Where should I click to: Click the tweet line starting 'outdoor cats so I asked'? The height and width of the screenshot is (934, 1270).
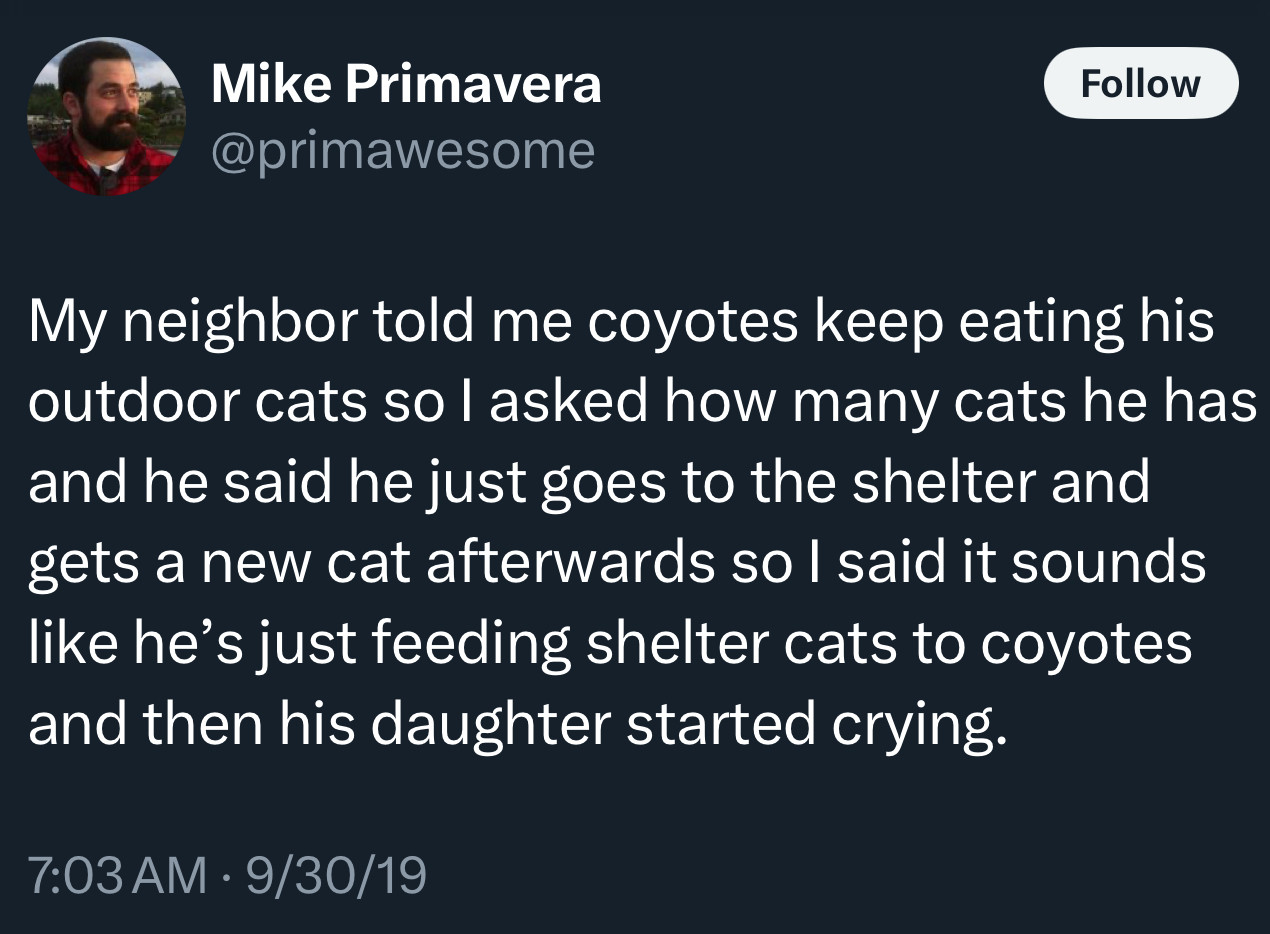[642, 402]
